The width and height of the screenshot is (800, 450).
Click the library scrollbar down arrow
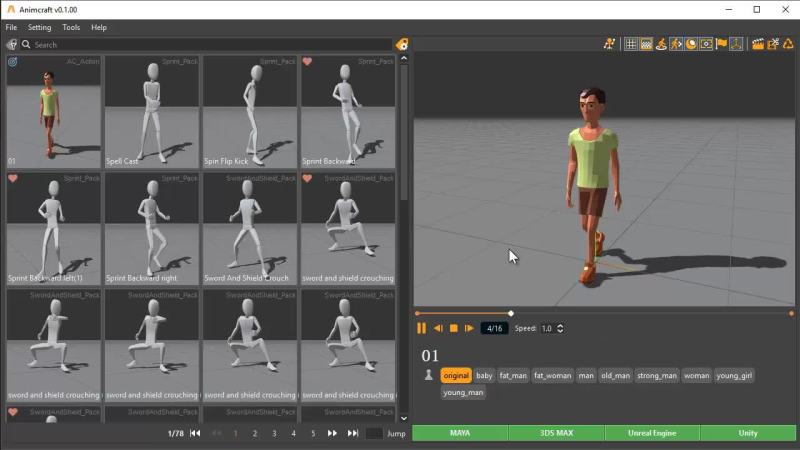[x=404, y=418]
